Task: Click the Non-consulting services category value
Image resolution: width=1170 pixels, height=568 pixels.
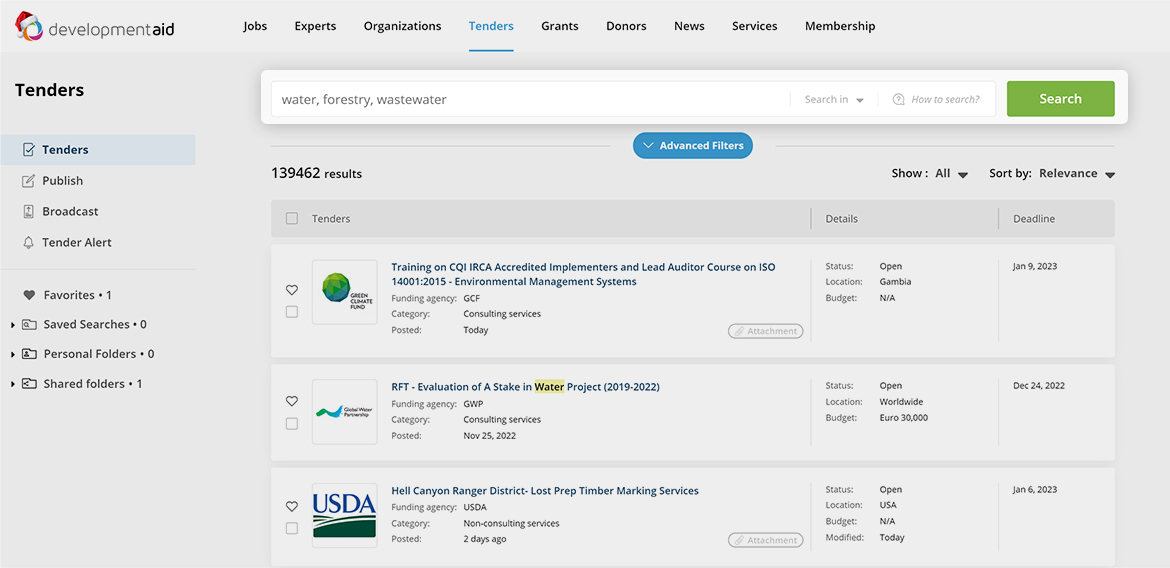Action: pyautogui.click(x=511, y=523)
